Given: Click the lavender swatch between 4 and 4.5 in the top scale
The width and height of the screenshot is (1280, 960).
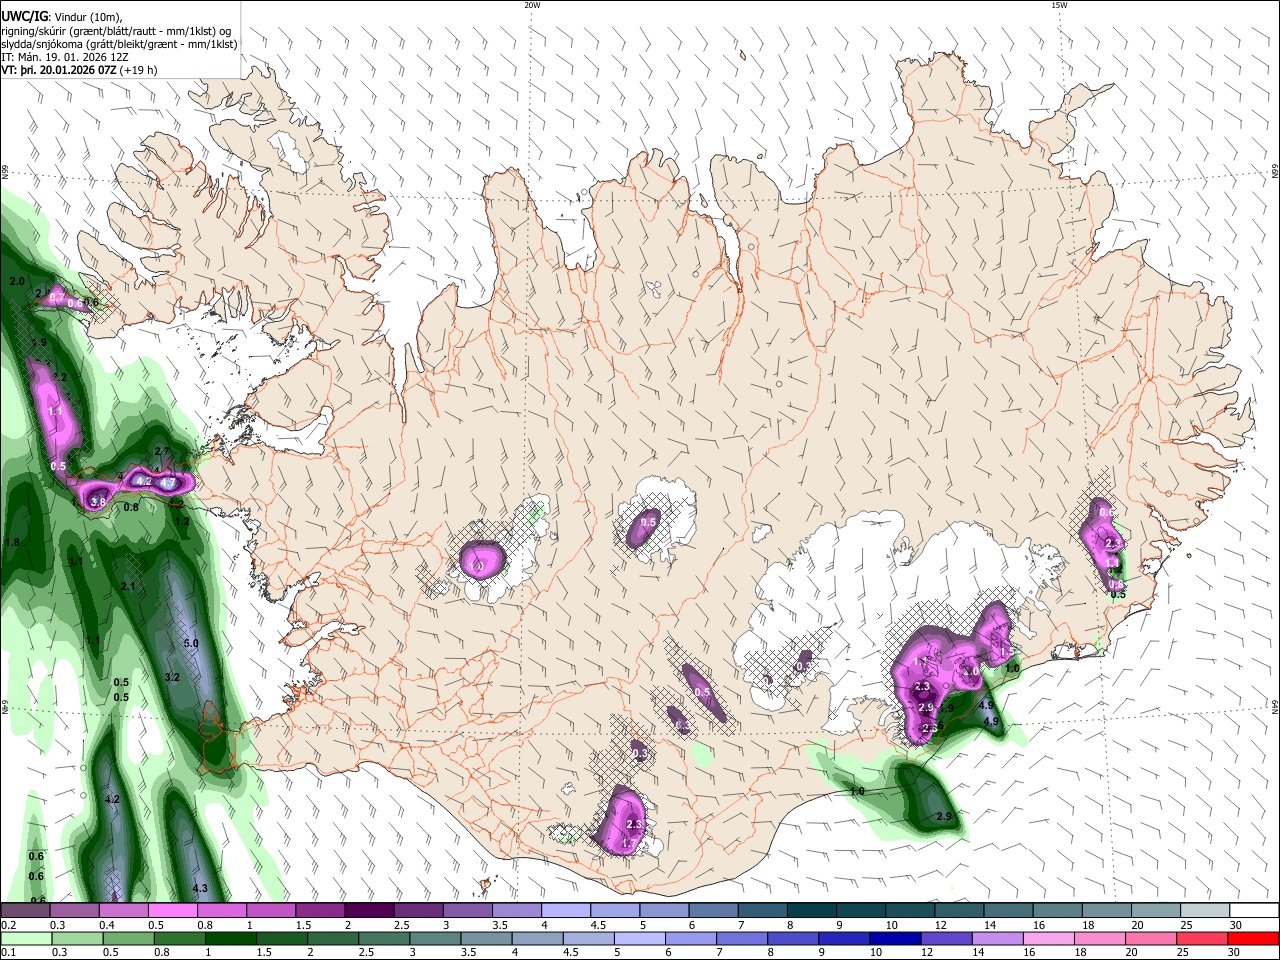Looking at the screenshot, I should 565,911.
